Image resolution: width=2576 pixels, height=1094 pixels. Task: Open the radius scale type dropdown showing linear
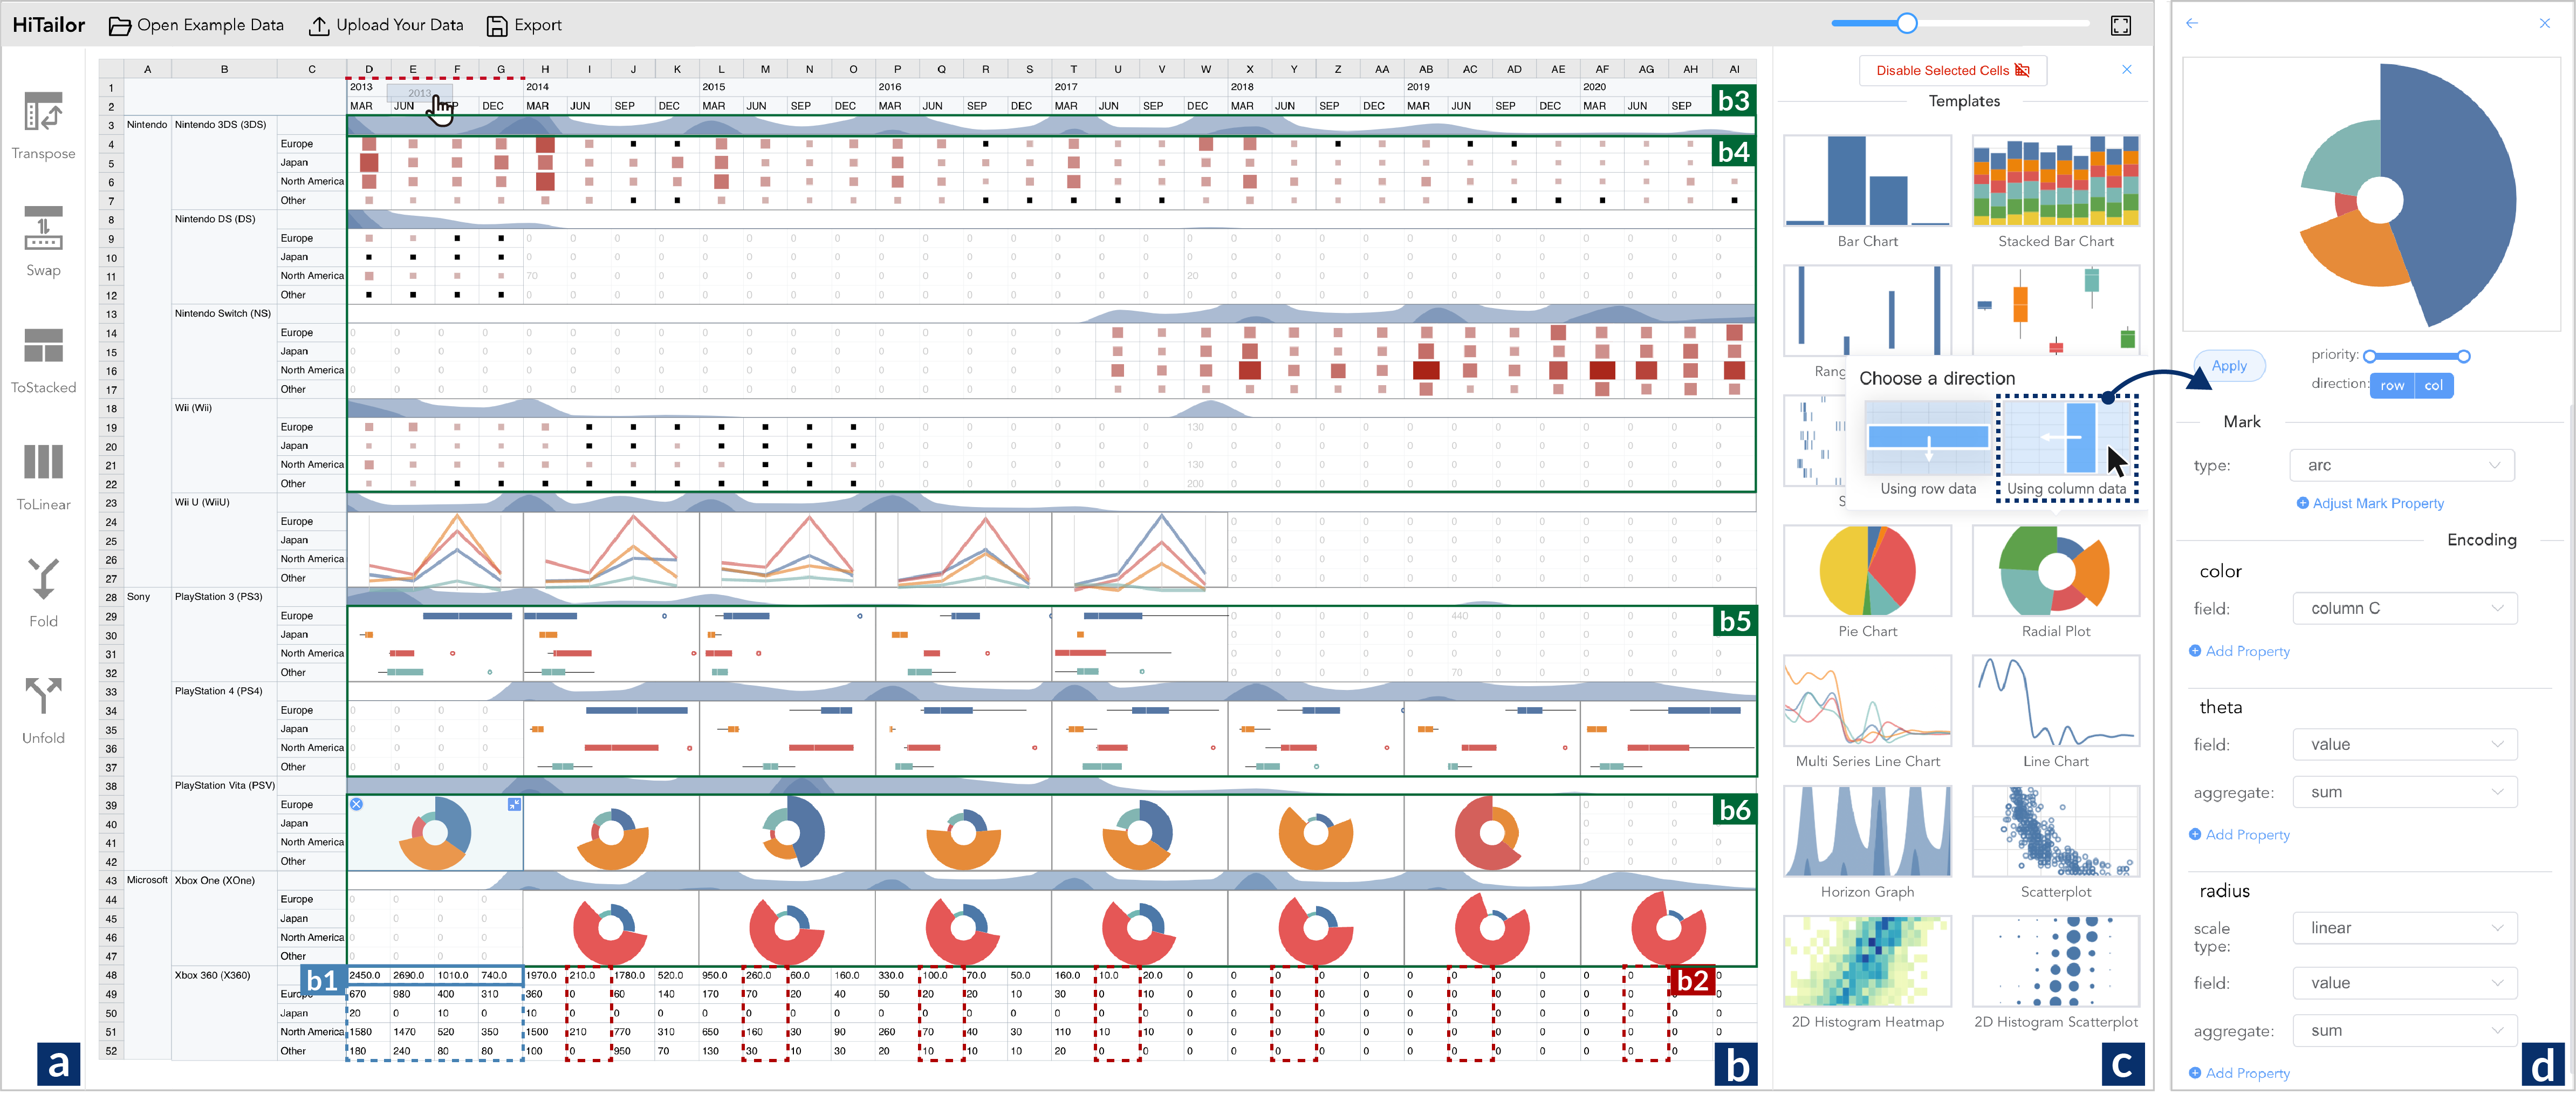[x=2404, y=927]
